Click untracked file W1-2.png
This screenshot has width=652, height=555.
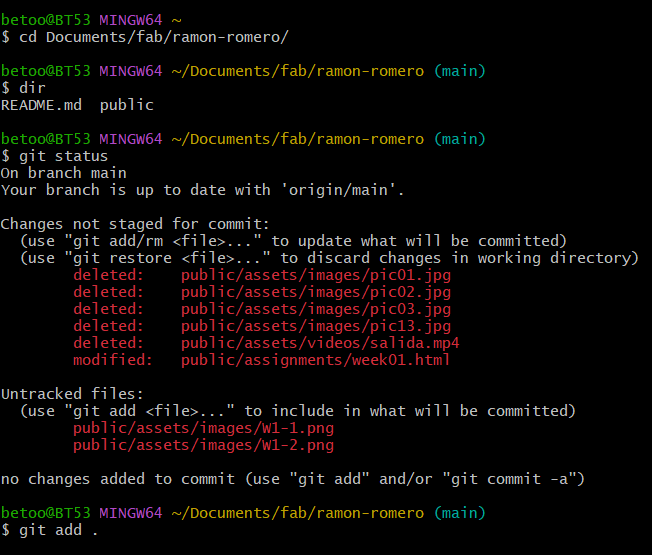coord(203,445)
